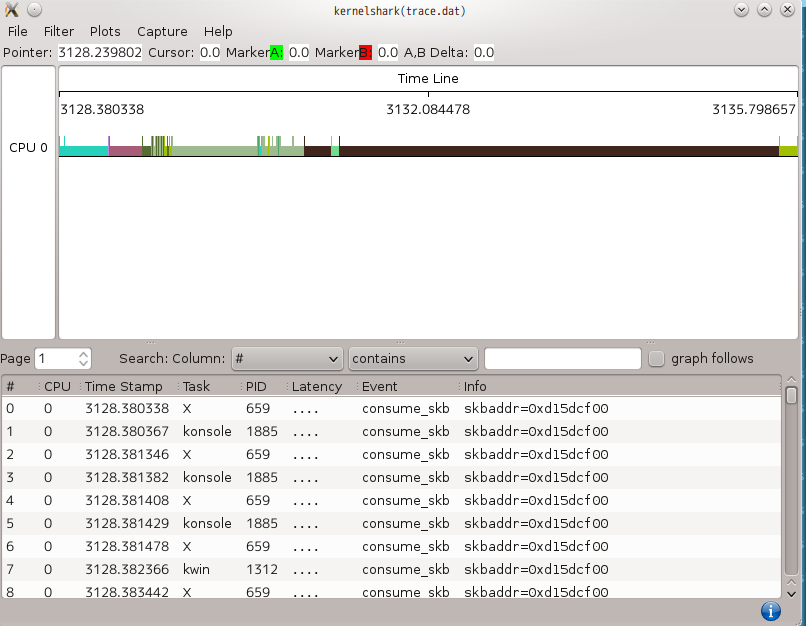Screen dimensions: 806x626
Task: Click the round sticky button in title bar
Action: click(x=34, y=9)
